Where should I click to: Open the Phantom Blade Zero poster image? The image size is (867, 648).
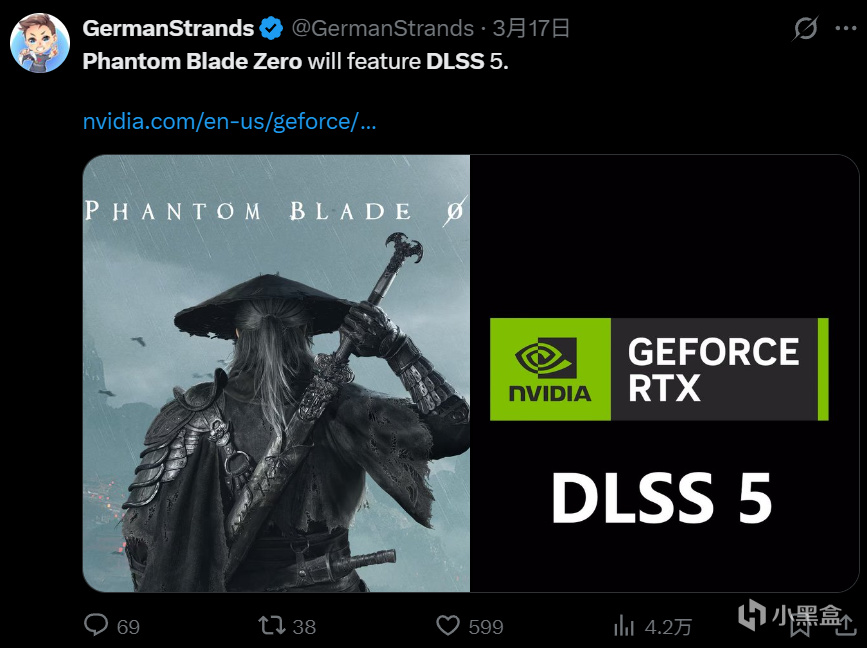coord(276,373)
